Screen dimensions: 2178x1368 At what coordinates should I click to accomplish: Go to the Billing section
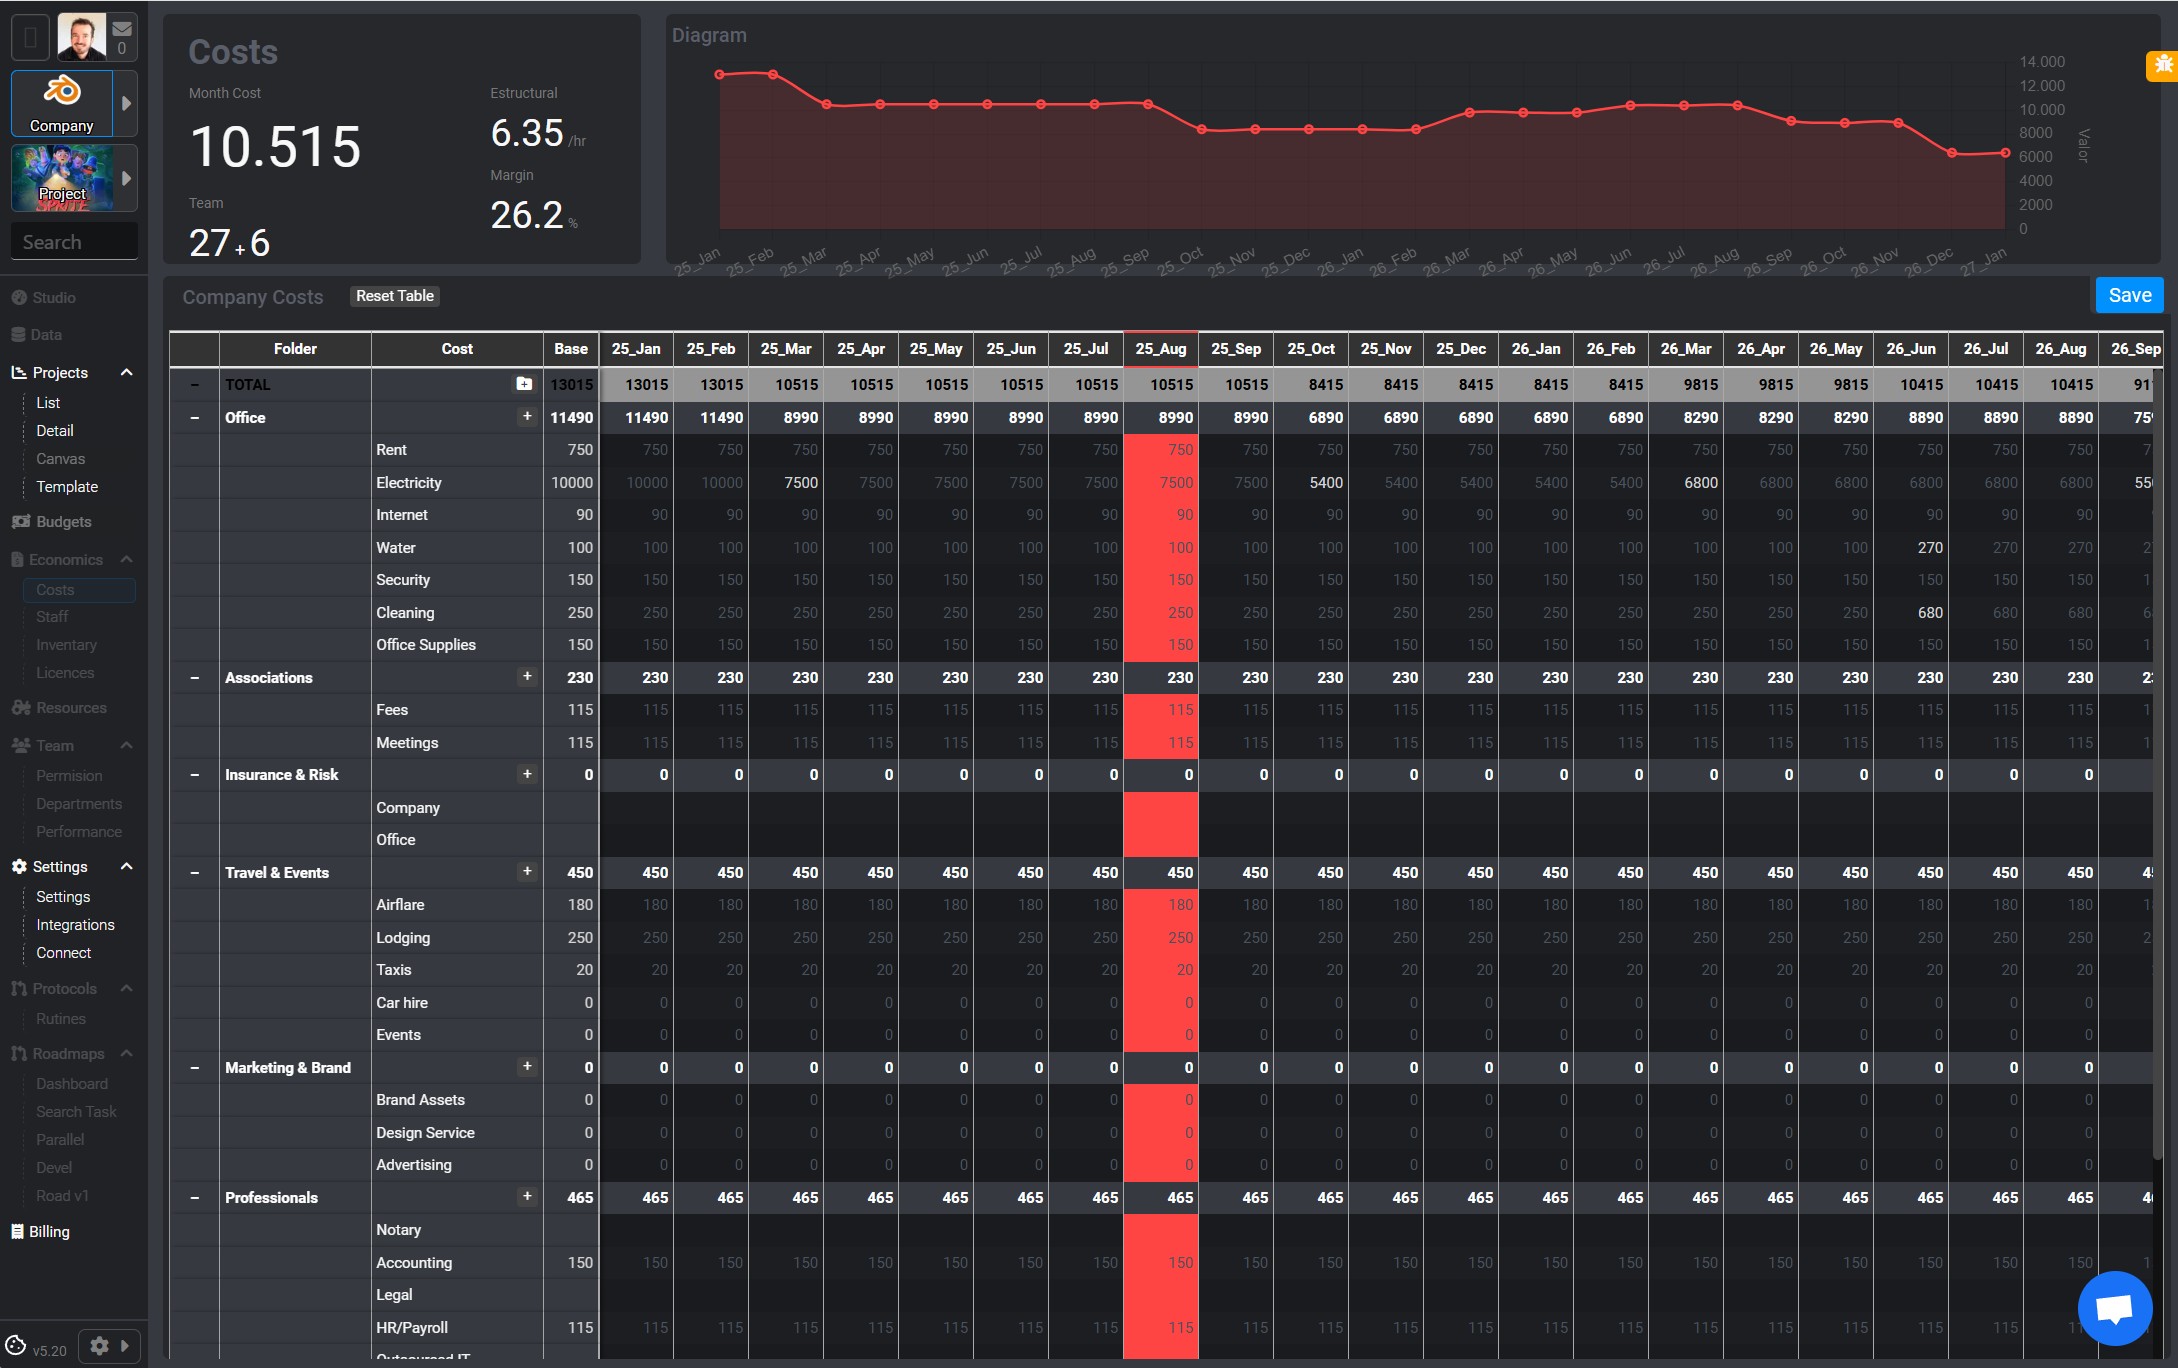coord(49,1232)
